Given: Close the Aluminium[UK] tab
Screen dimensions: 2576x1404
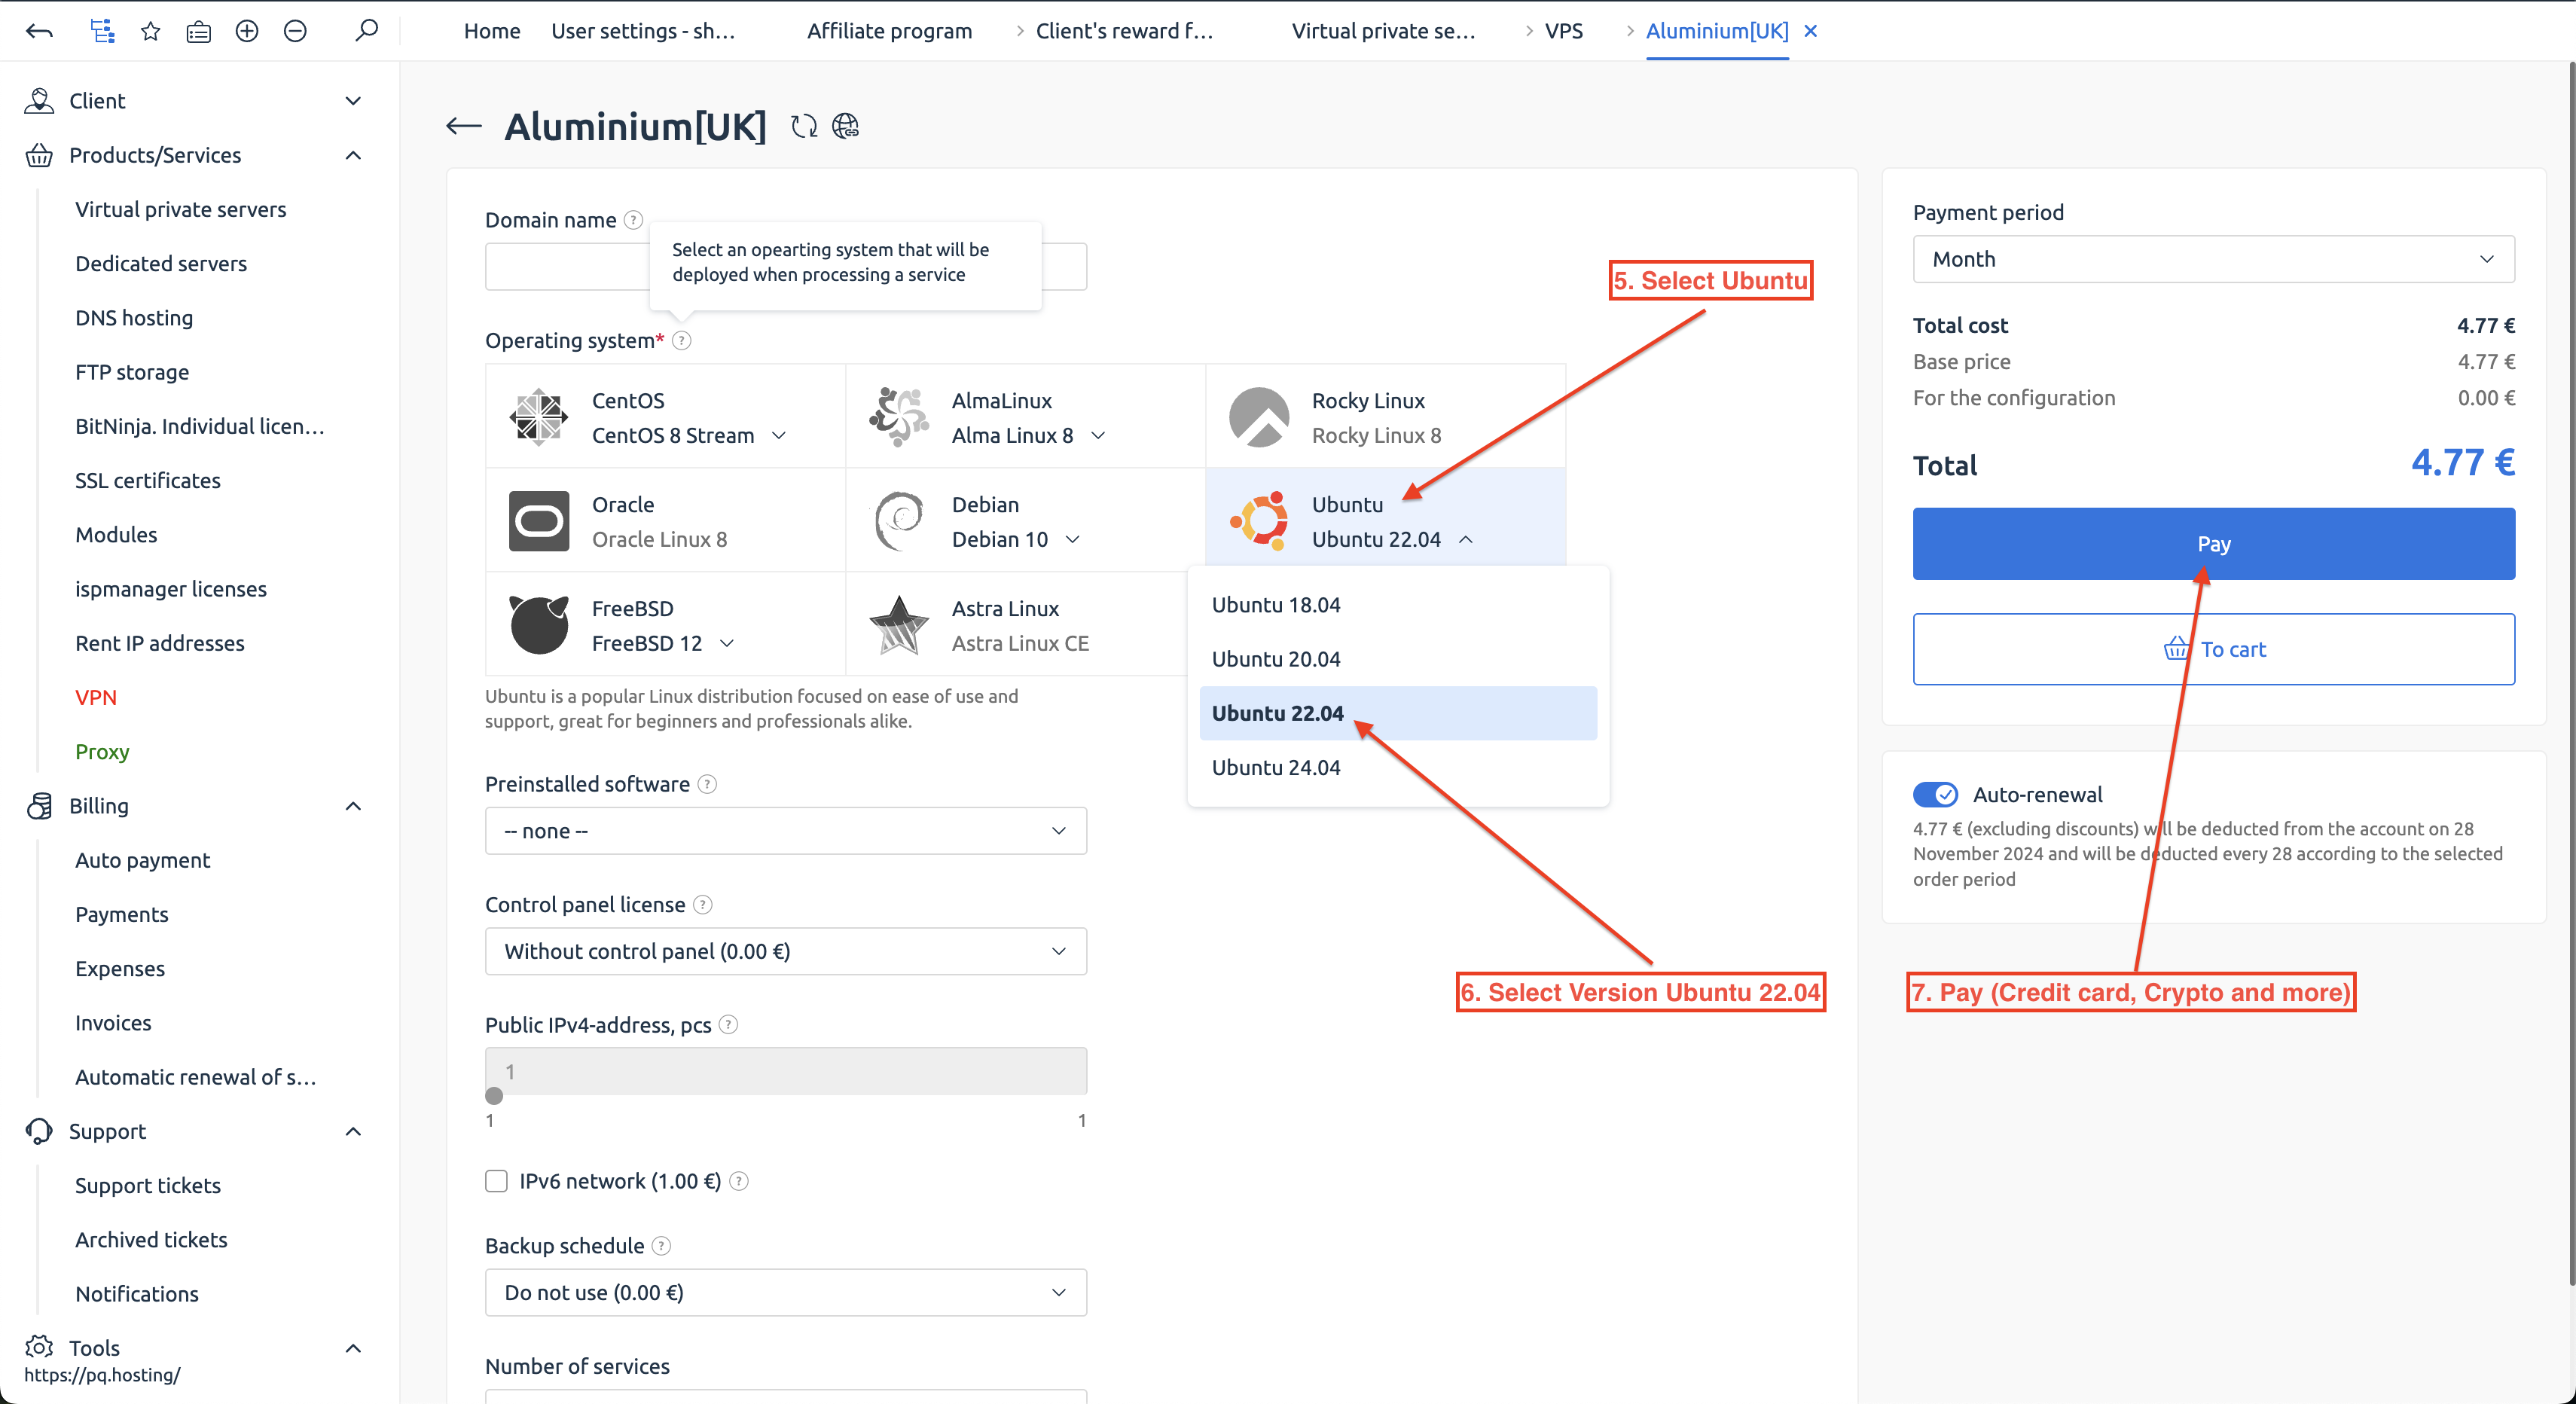Looking at the screenshot, I should click(x=1810, y=31).
